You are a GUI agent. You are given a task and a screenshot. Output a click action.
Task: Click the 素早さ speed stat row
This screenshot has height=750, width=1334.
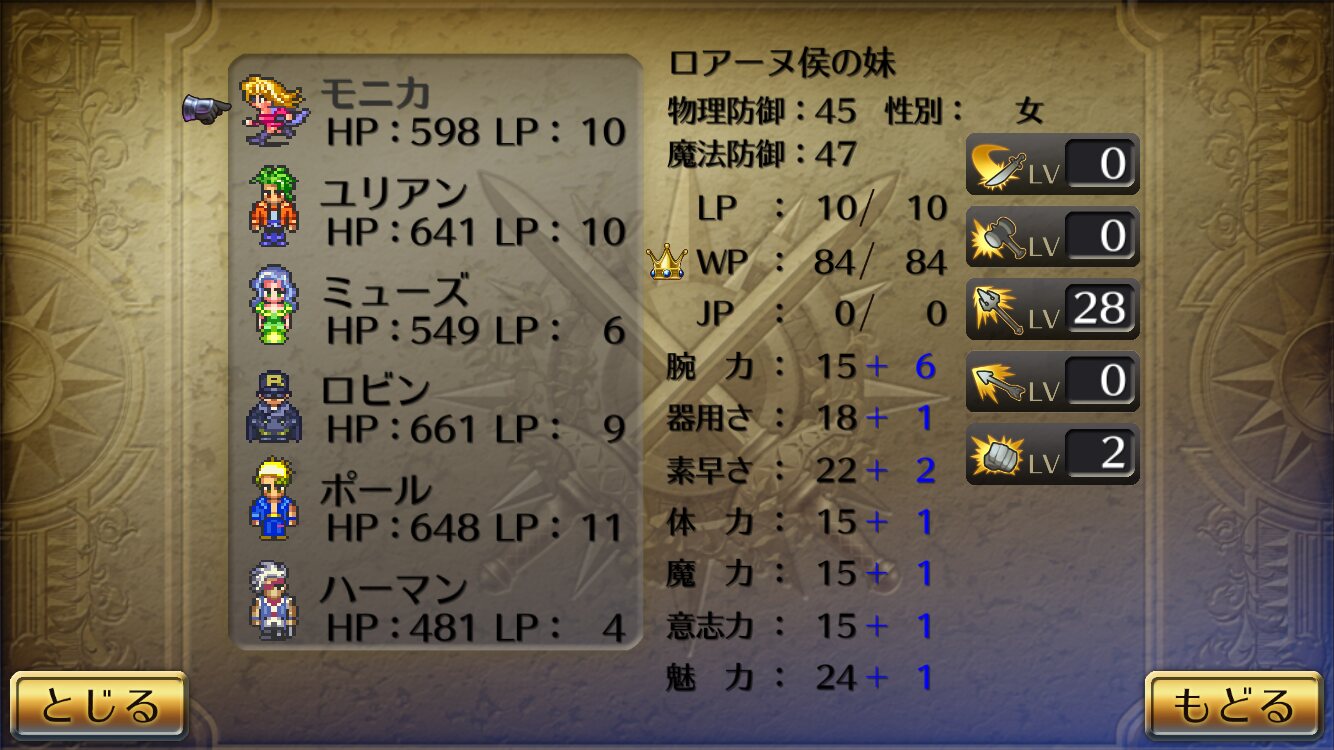click(x=801, y=470)
